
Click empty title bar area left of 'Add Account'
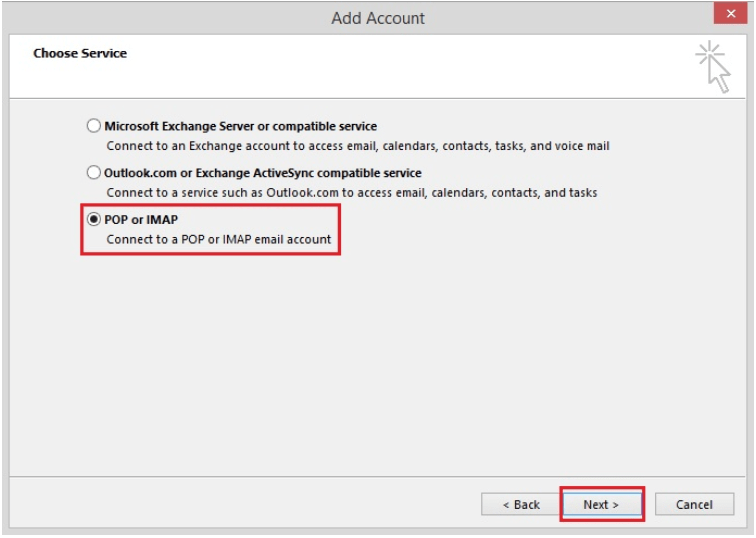point(150,18)
